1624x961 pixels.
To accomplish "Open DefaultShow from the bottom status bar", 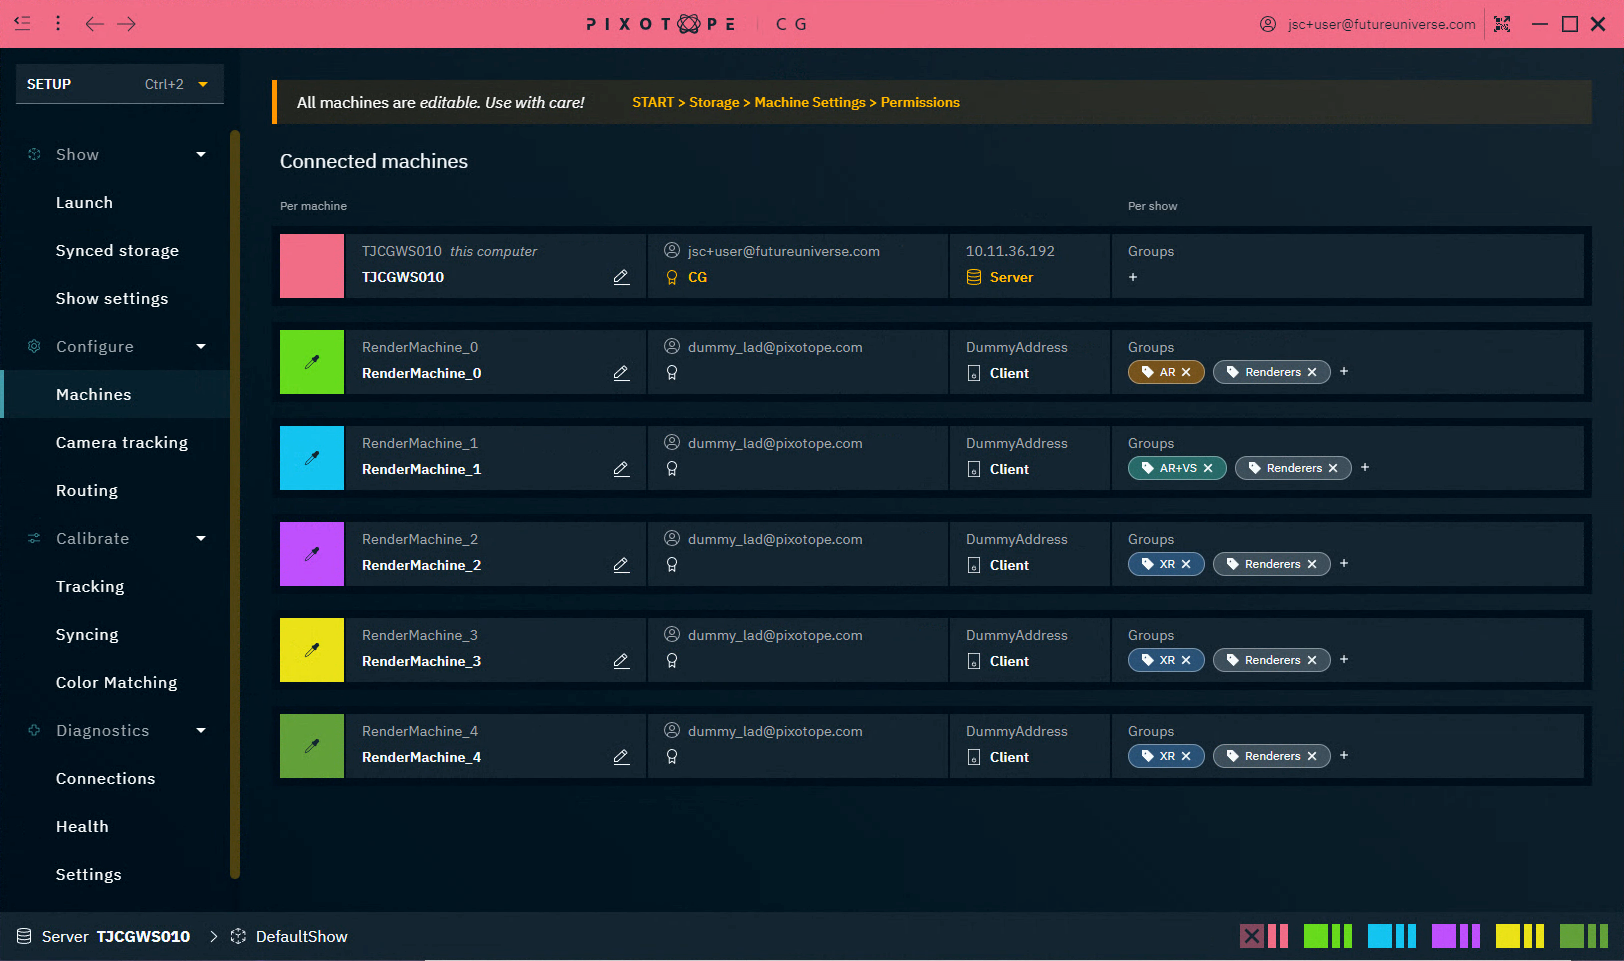I will pyautogui.click(x=300, y=936).
